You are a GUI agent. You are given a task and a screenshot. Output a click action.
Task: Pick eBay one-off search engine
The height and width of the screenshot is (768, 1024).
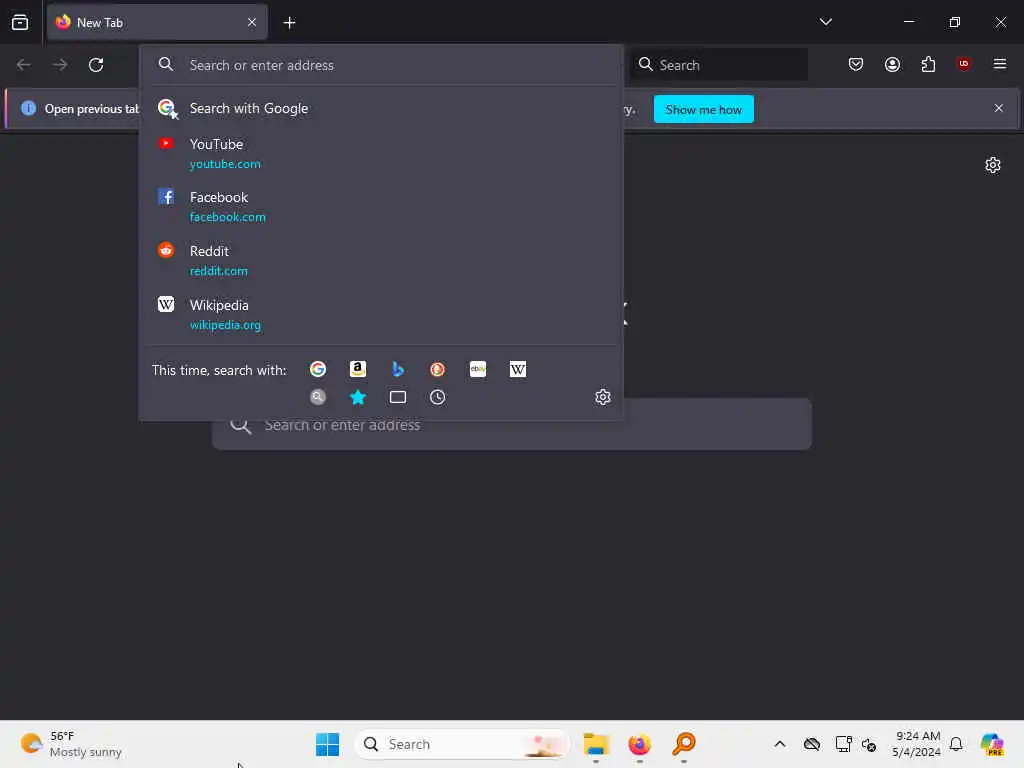(x=478, y=370)
